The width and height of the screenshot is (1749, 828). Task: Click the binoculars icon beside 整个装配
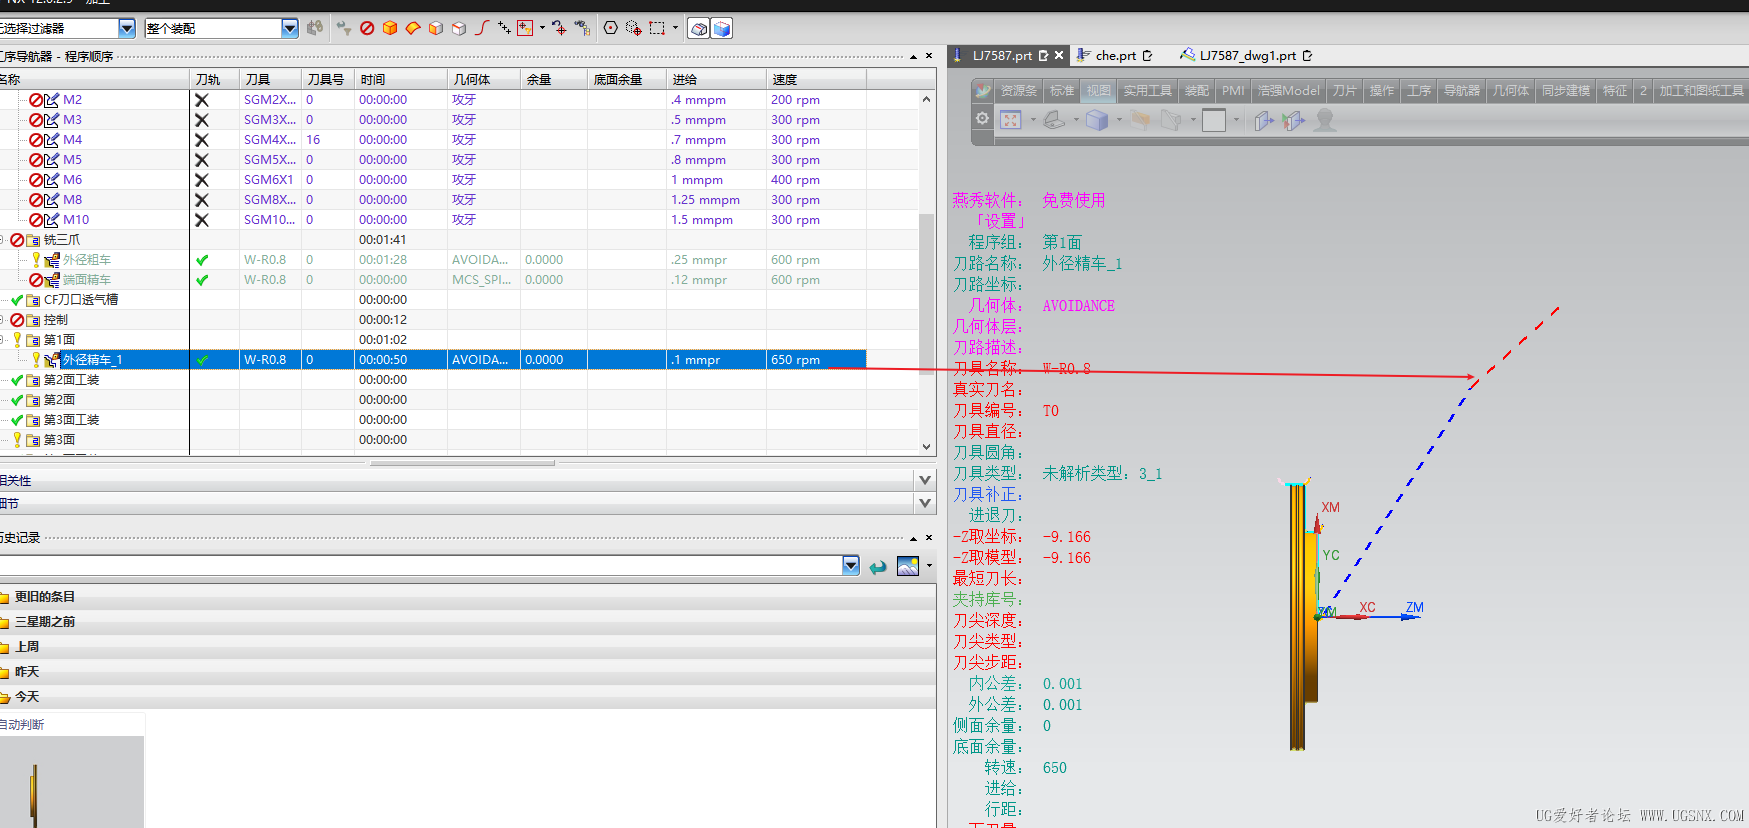315,28
